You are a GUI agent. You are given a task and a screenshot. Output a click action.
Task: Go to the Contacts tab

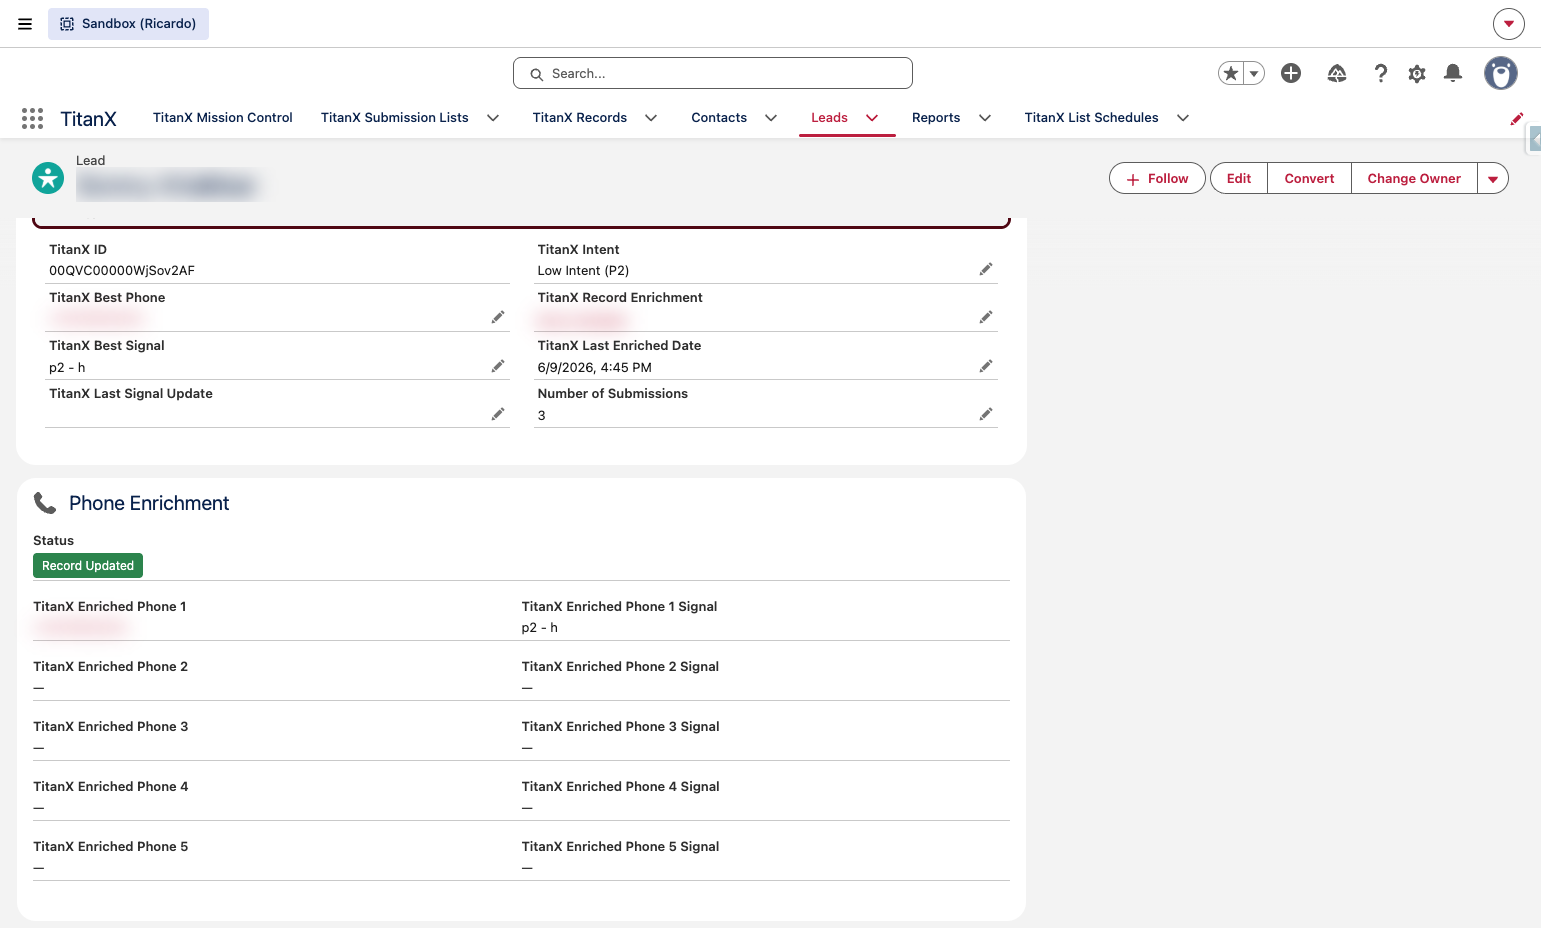[719, 118]
